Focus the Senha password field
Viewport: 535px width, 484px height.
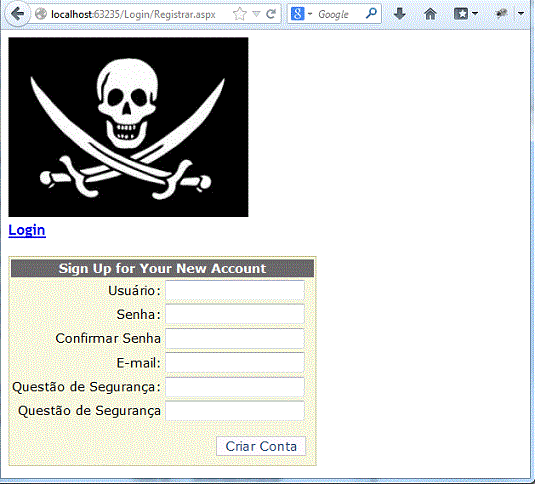tap(235, 314)
